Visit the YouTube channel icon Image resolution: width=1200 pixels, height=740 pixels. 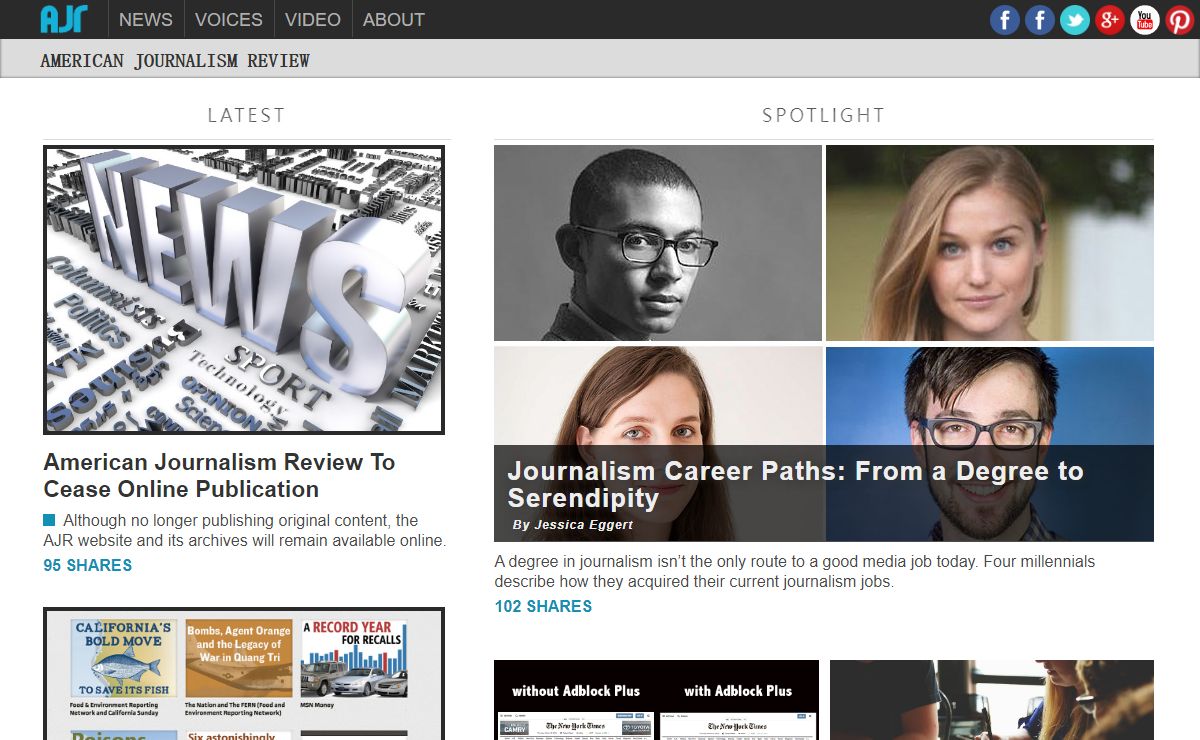click(1145, 19)
